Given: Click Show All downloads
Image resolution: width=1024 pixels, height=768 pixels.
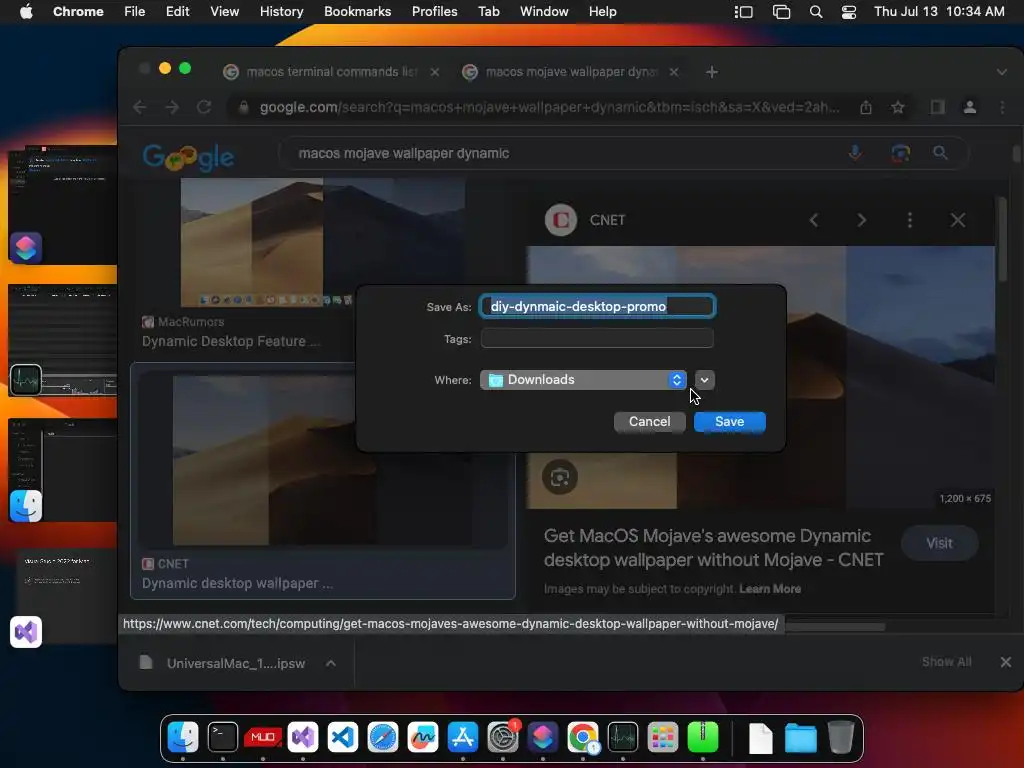Looking at the screenshot, I should click(946, 662).
